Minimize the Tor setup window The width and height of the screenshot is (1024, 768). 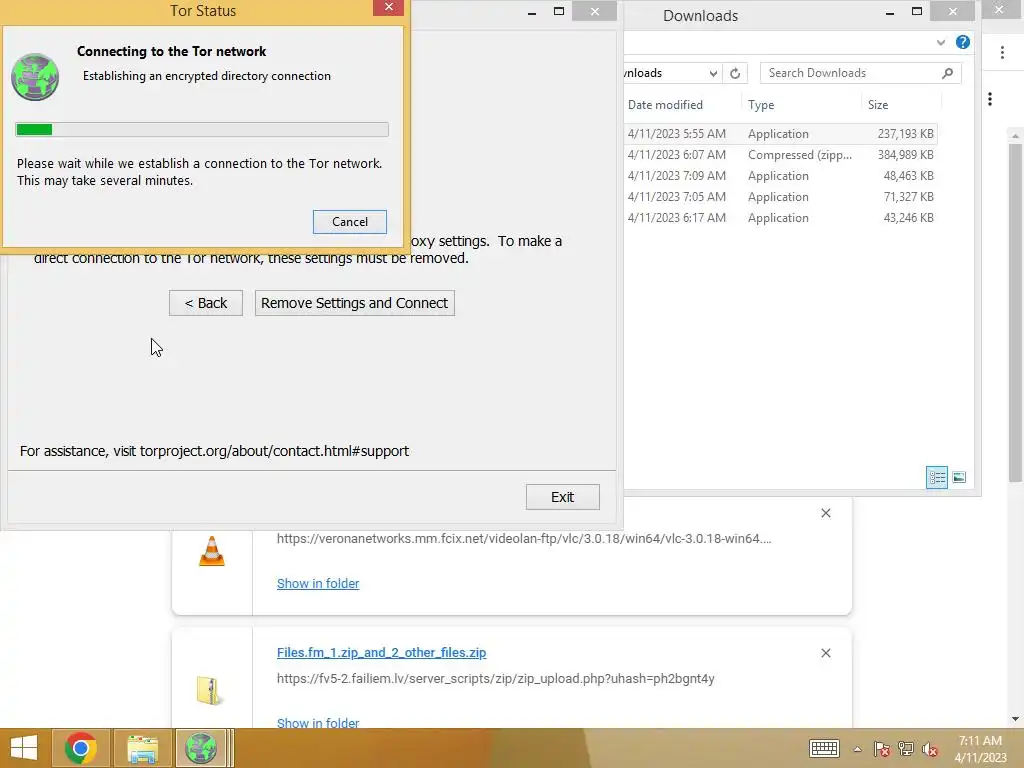click(x=532, y=12)
